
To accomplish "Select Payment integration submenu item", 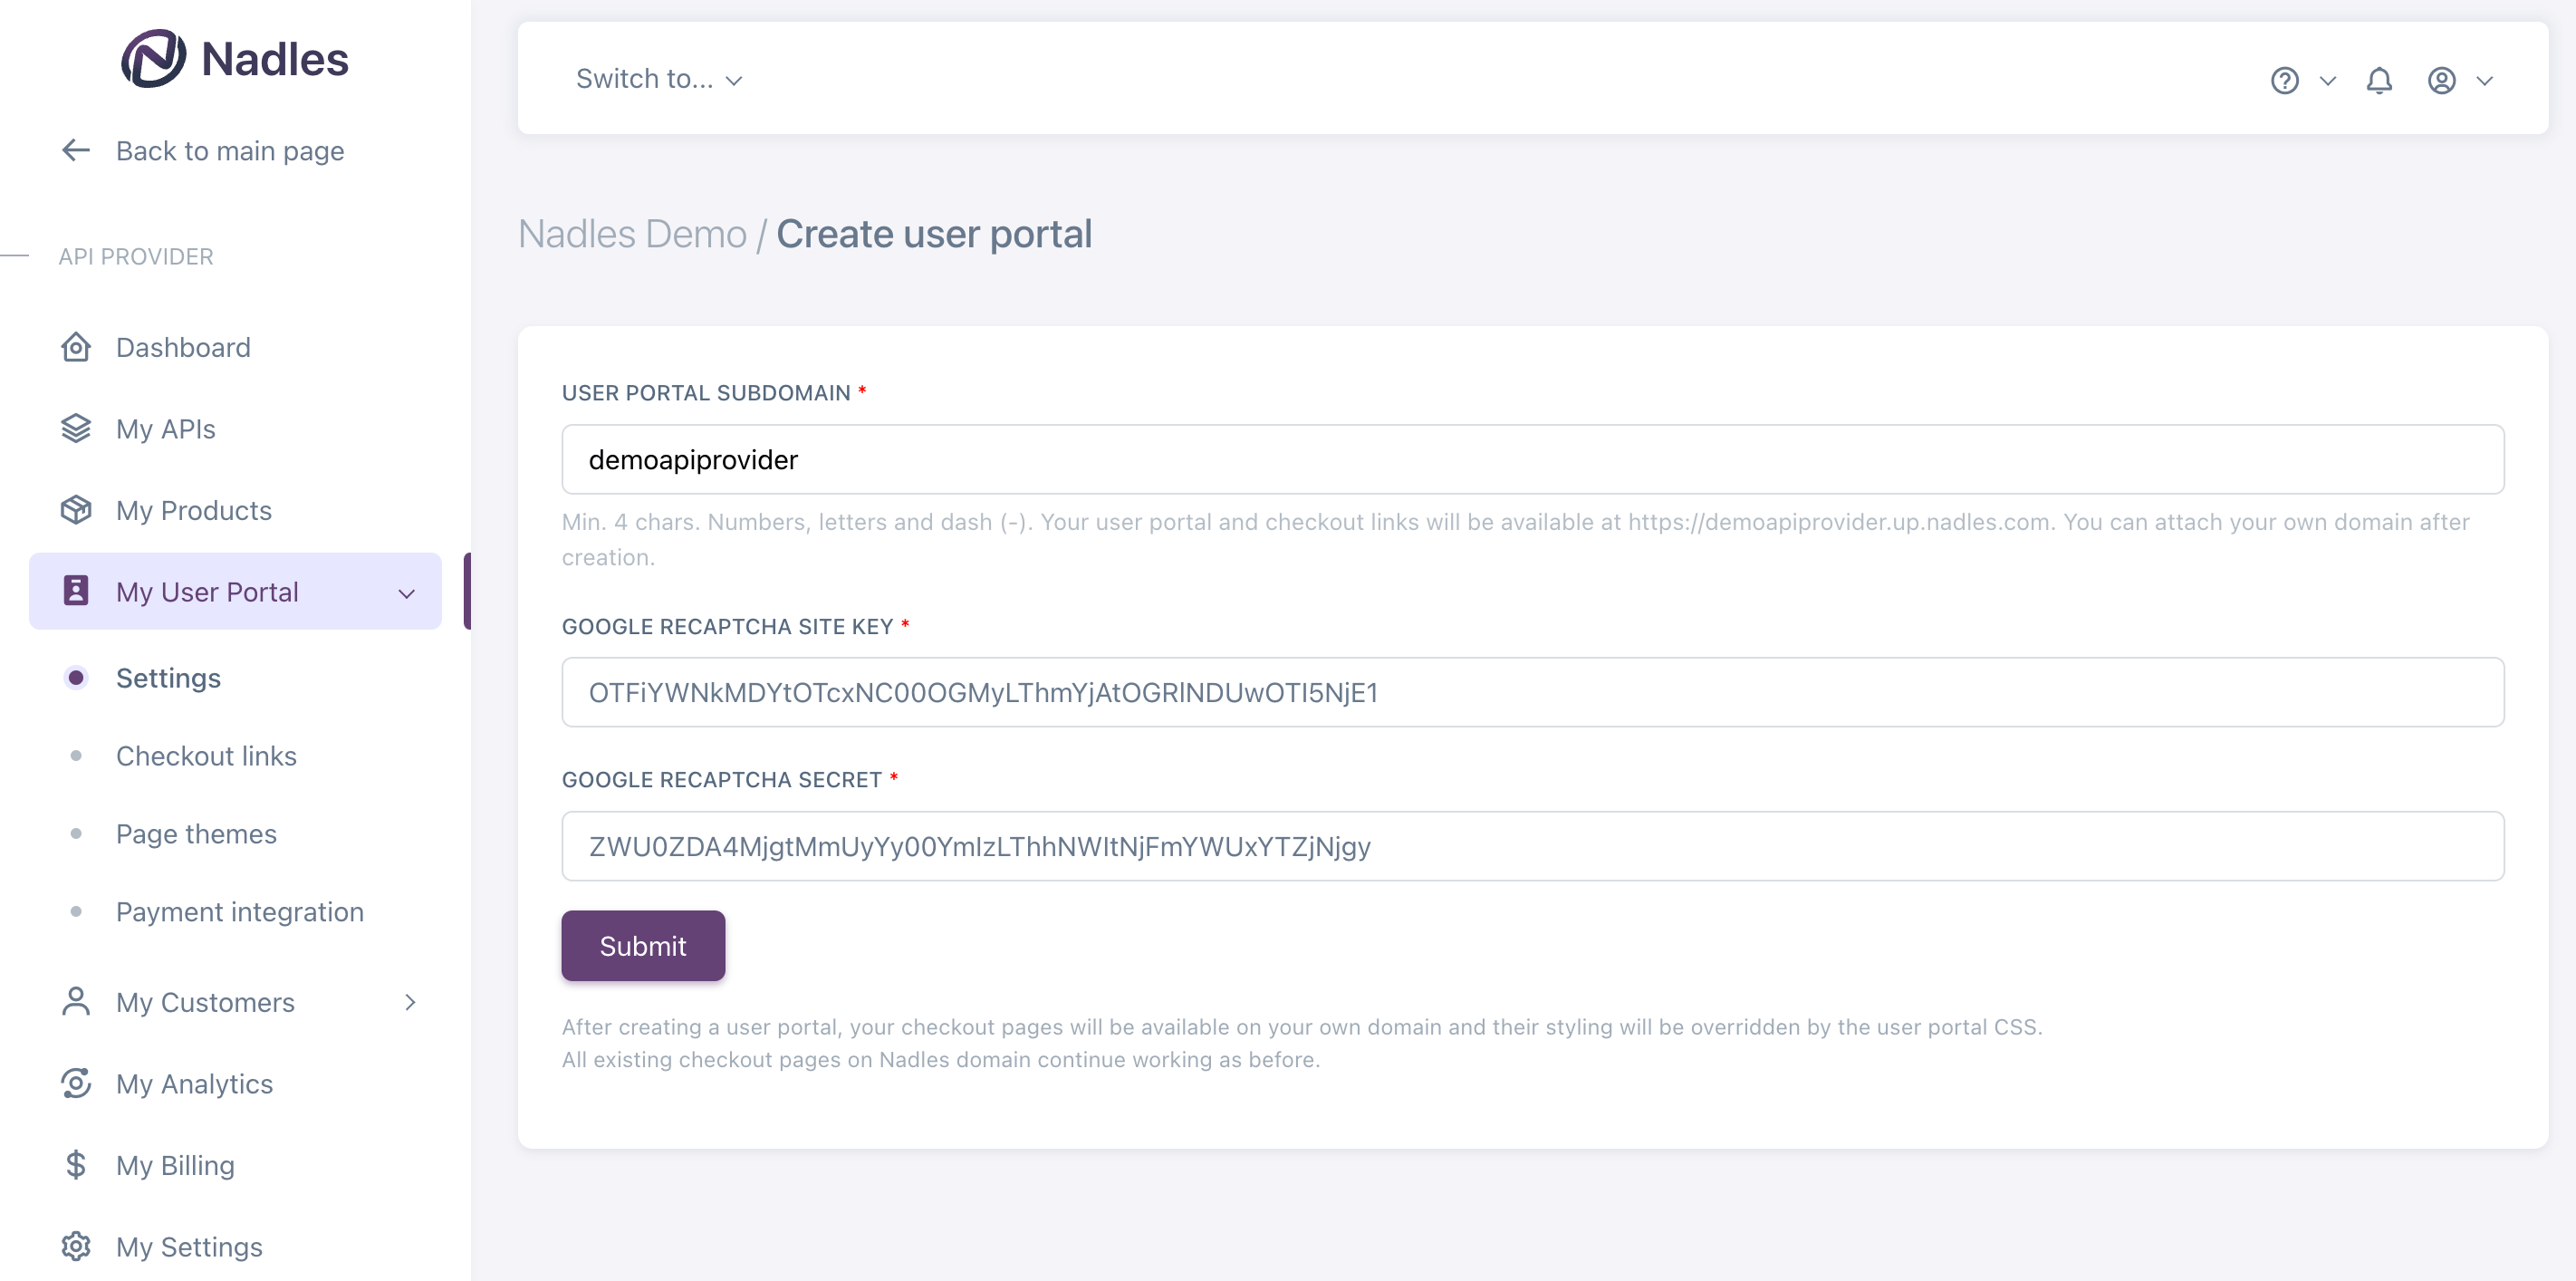I will pos(239,912).
